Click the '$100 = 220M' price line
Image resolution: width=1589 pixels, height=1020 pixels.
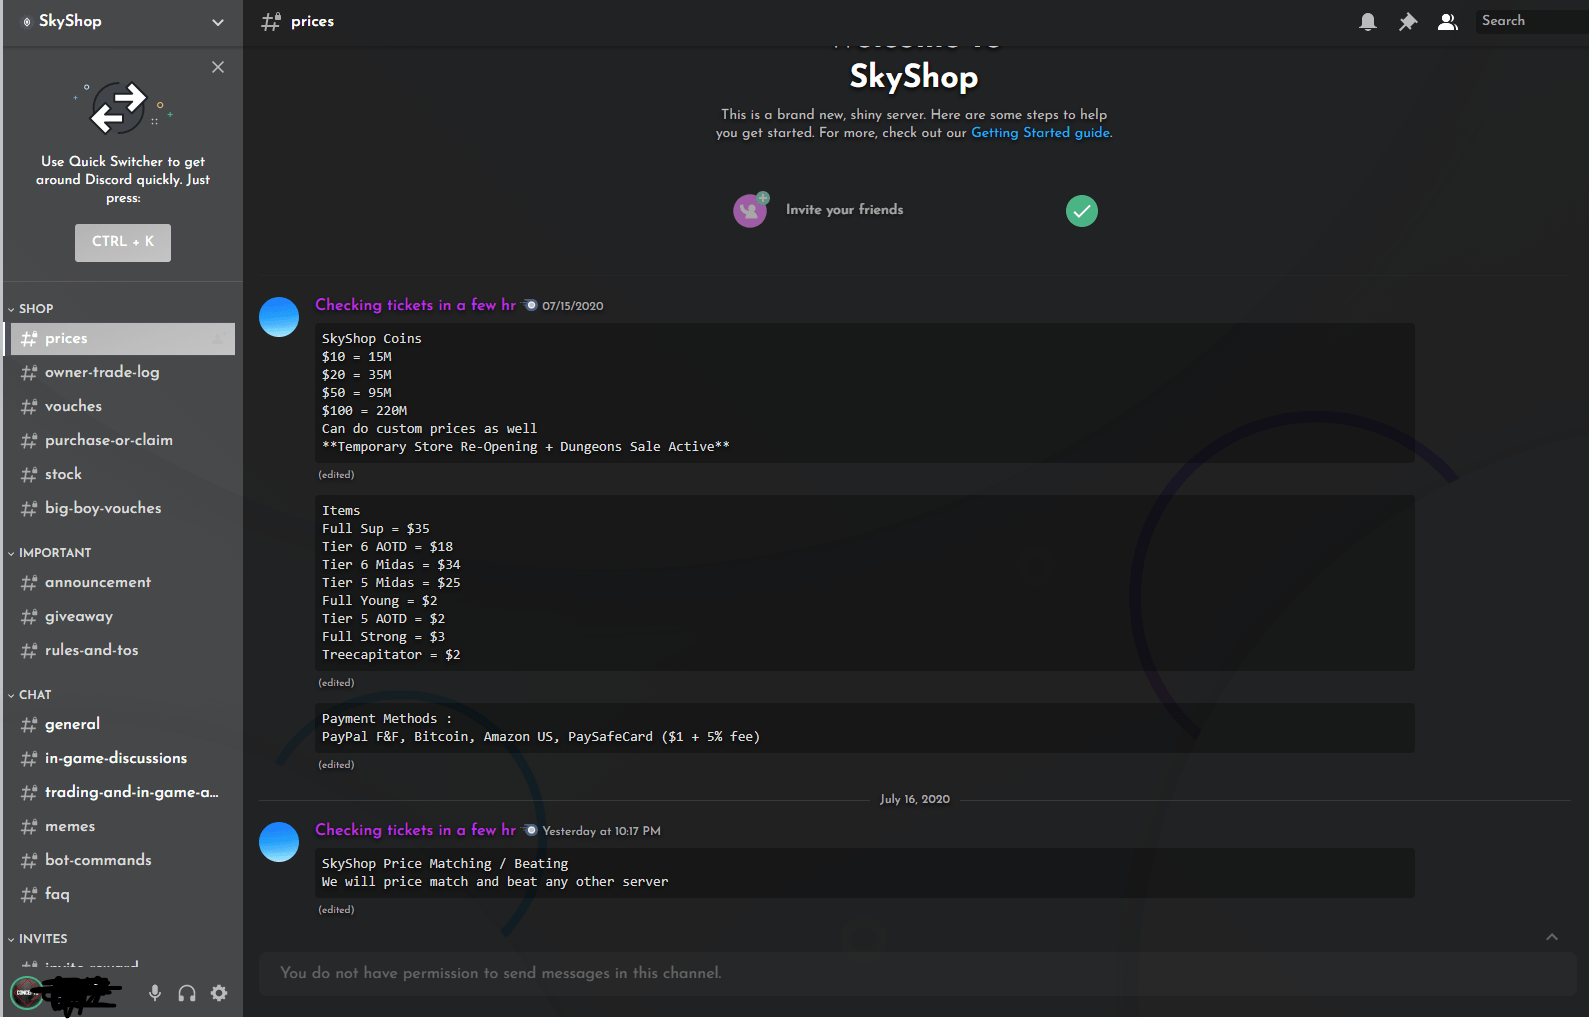click(x=364, y=411)
